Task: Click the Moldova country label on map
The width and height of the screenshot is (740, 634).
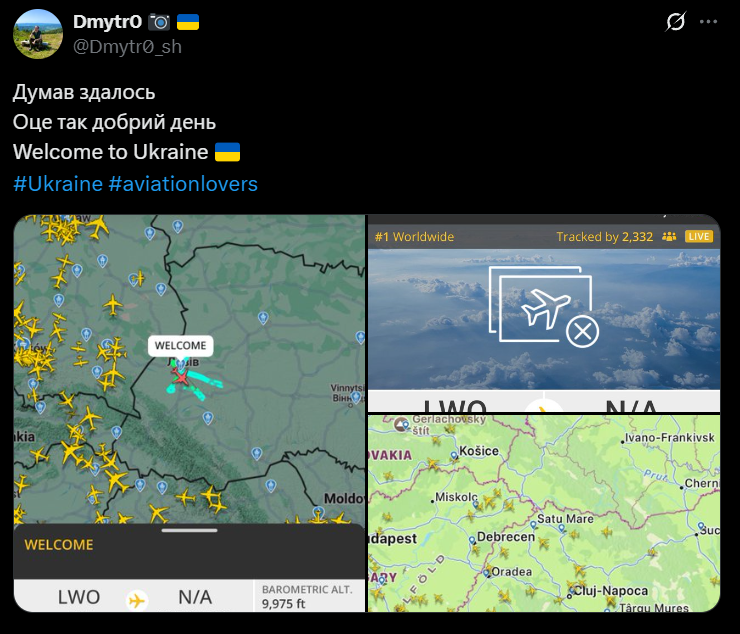Action: 345,499
